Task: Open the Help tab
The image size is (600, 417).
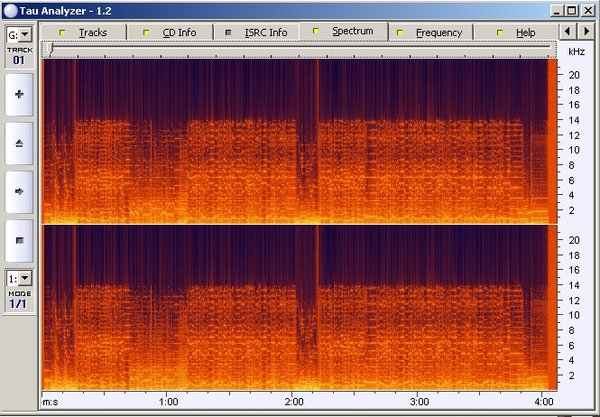Action: (x=516, y=33)
